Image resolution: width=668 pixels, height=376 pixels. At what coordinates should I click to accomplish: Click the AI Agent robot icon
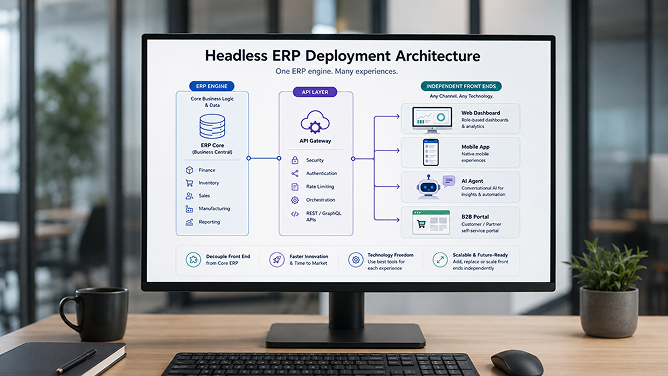428,187
